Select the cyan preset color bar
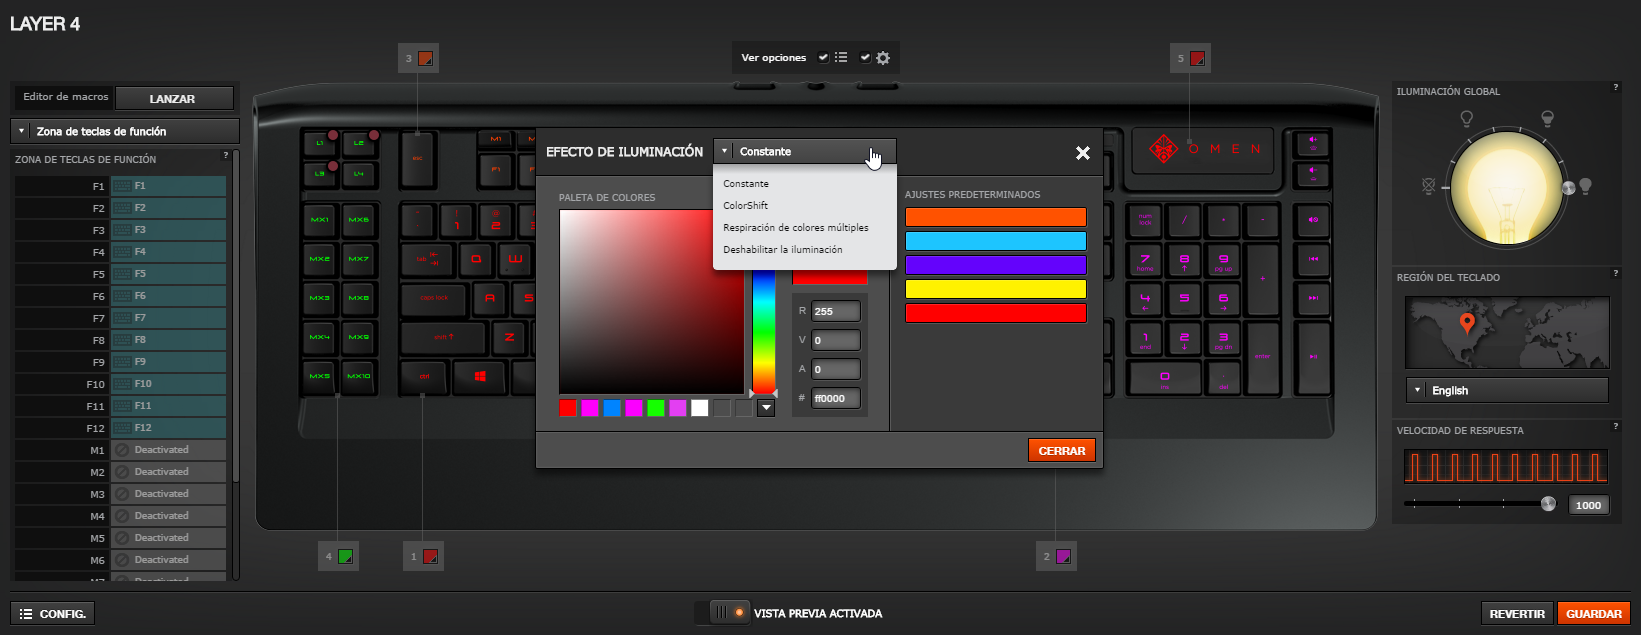The image size is (1641, 635). coord(995,241)
